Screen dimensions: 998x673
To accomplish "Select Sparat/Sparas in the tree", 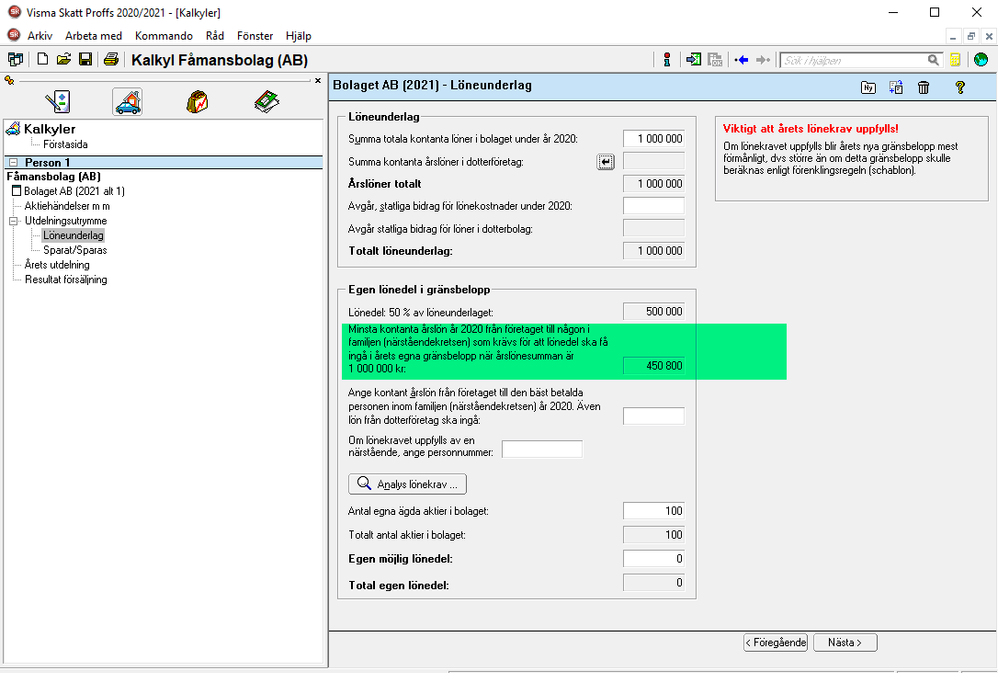I will 75,250.
